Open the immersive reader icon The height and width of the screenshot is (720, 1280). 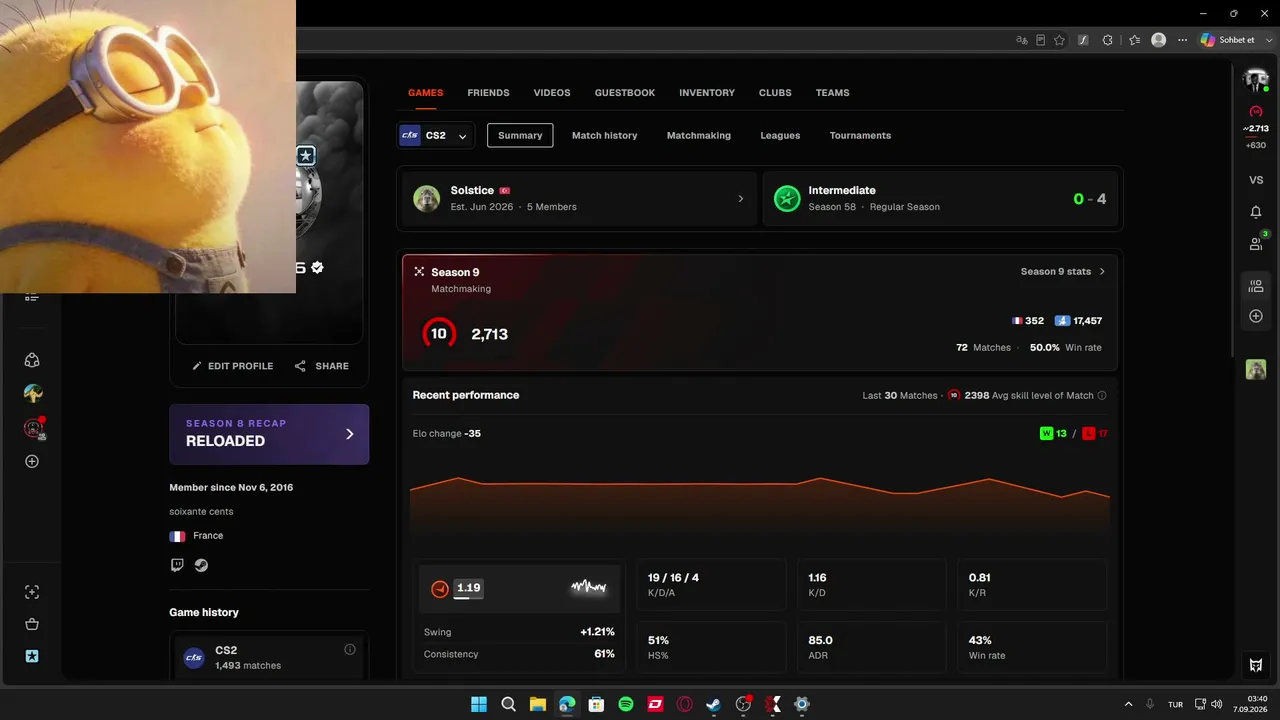pos(1040,40)
